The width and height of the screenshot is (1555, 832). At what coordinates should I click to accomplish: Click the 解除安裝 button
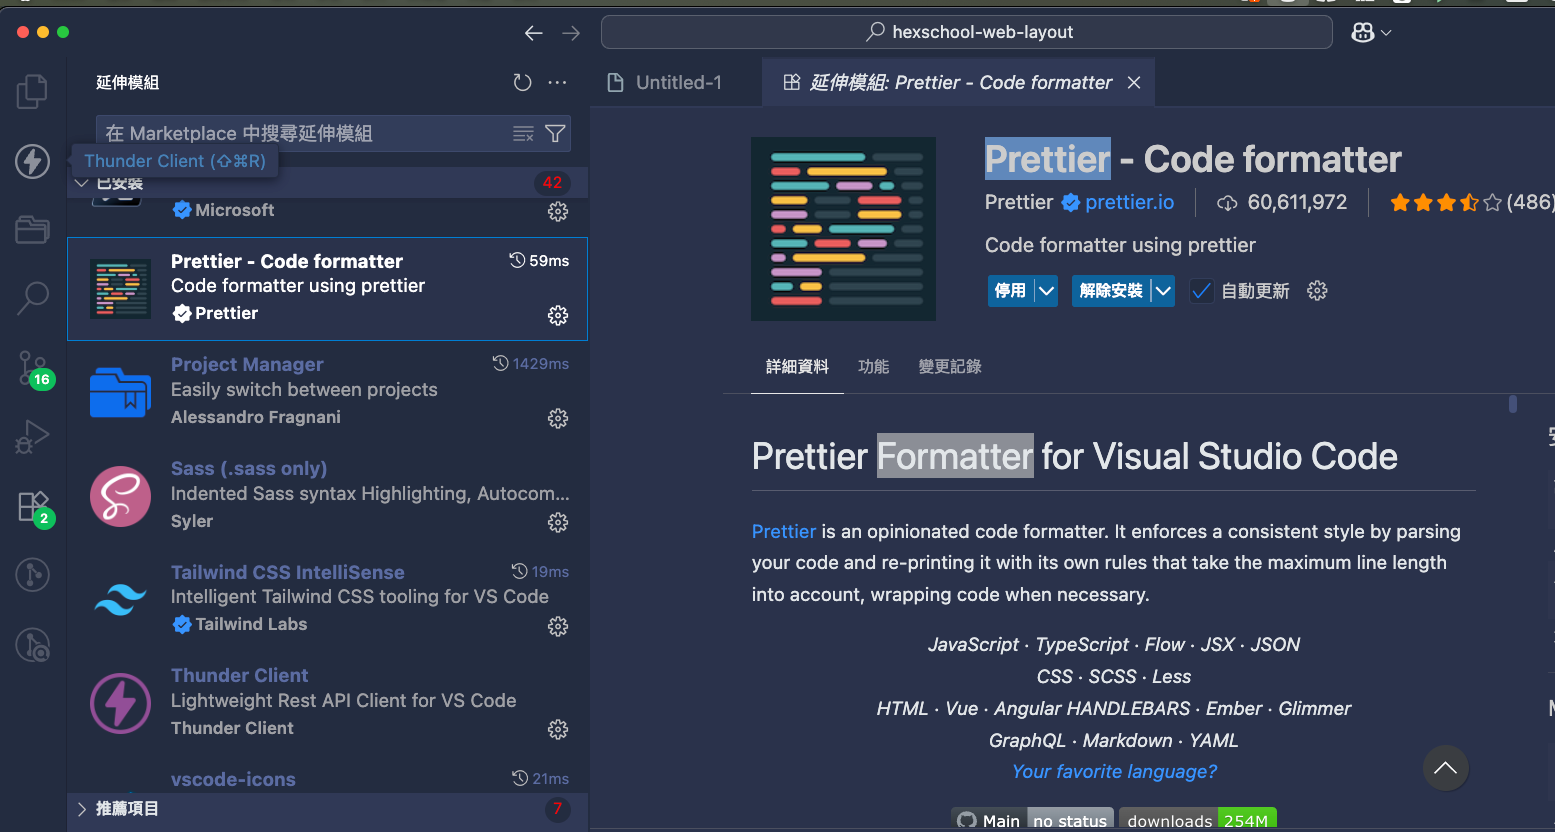(x=1111, y=291)
